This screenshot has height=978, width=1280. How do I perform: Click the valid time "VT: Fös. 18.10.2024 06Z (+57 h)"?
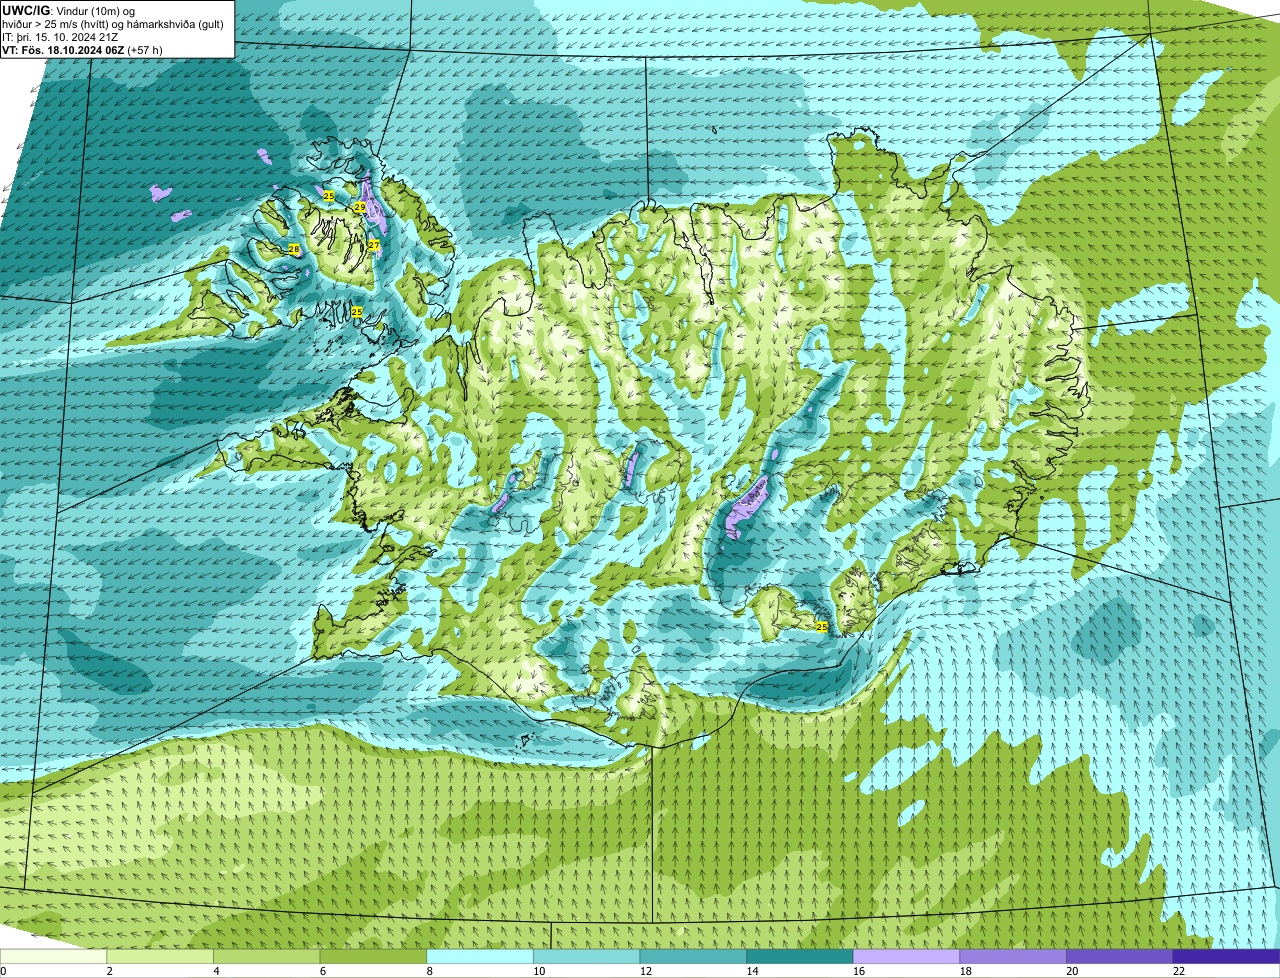pos(83,49)
